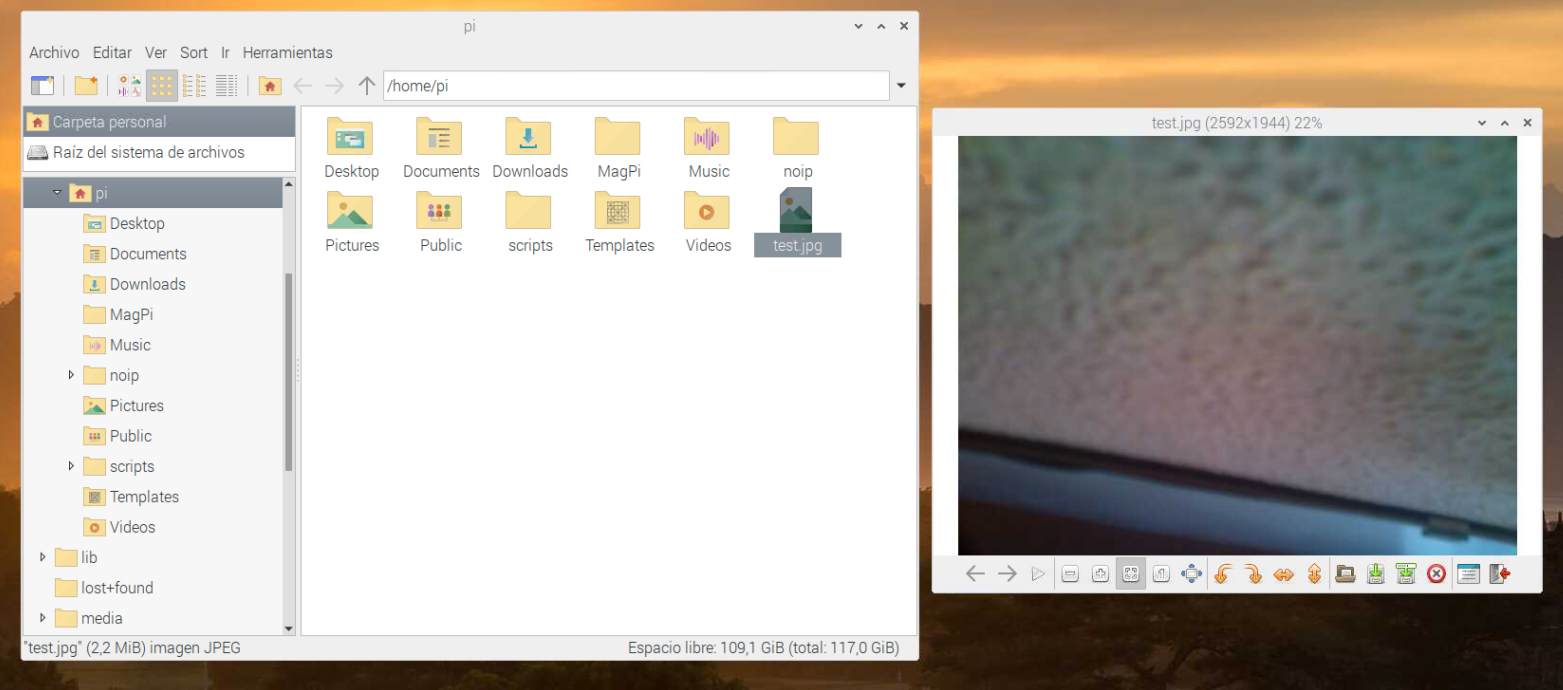Switch to detailed list view

227,86
